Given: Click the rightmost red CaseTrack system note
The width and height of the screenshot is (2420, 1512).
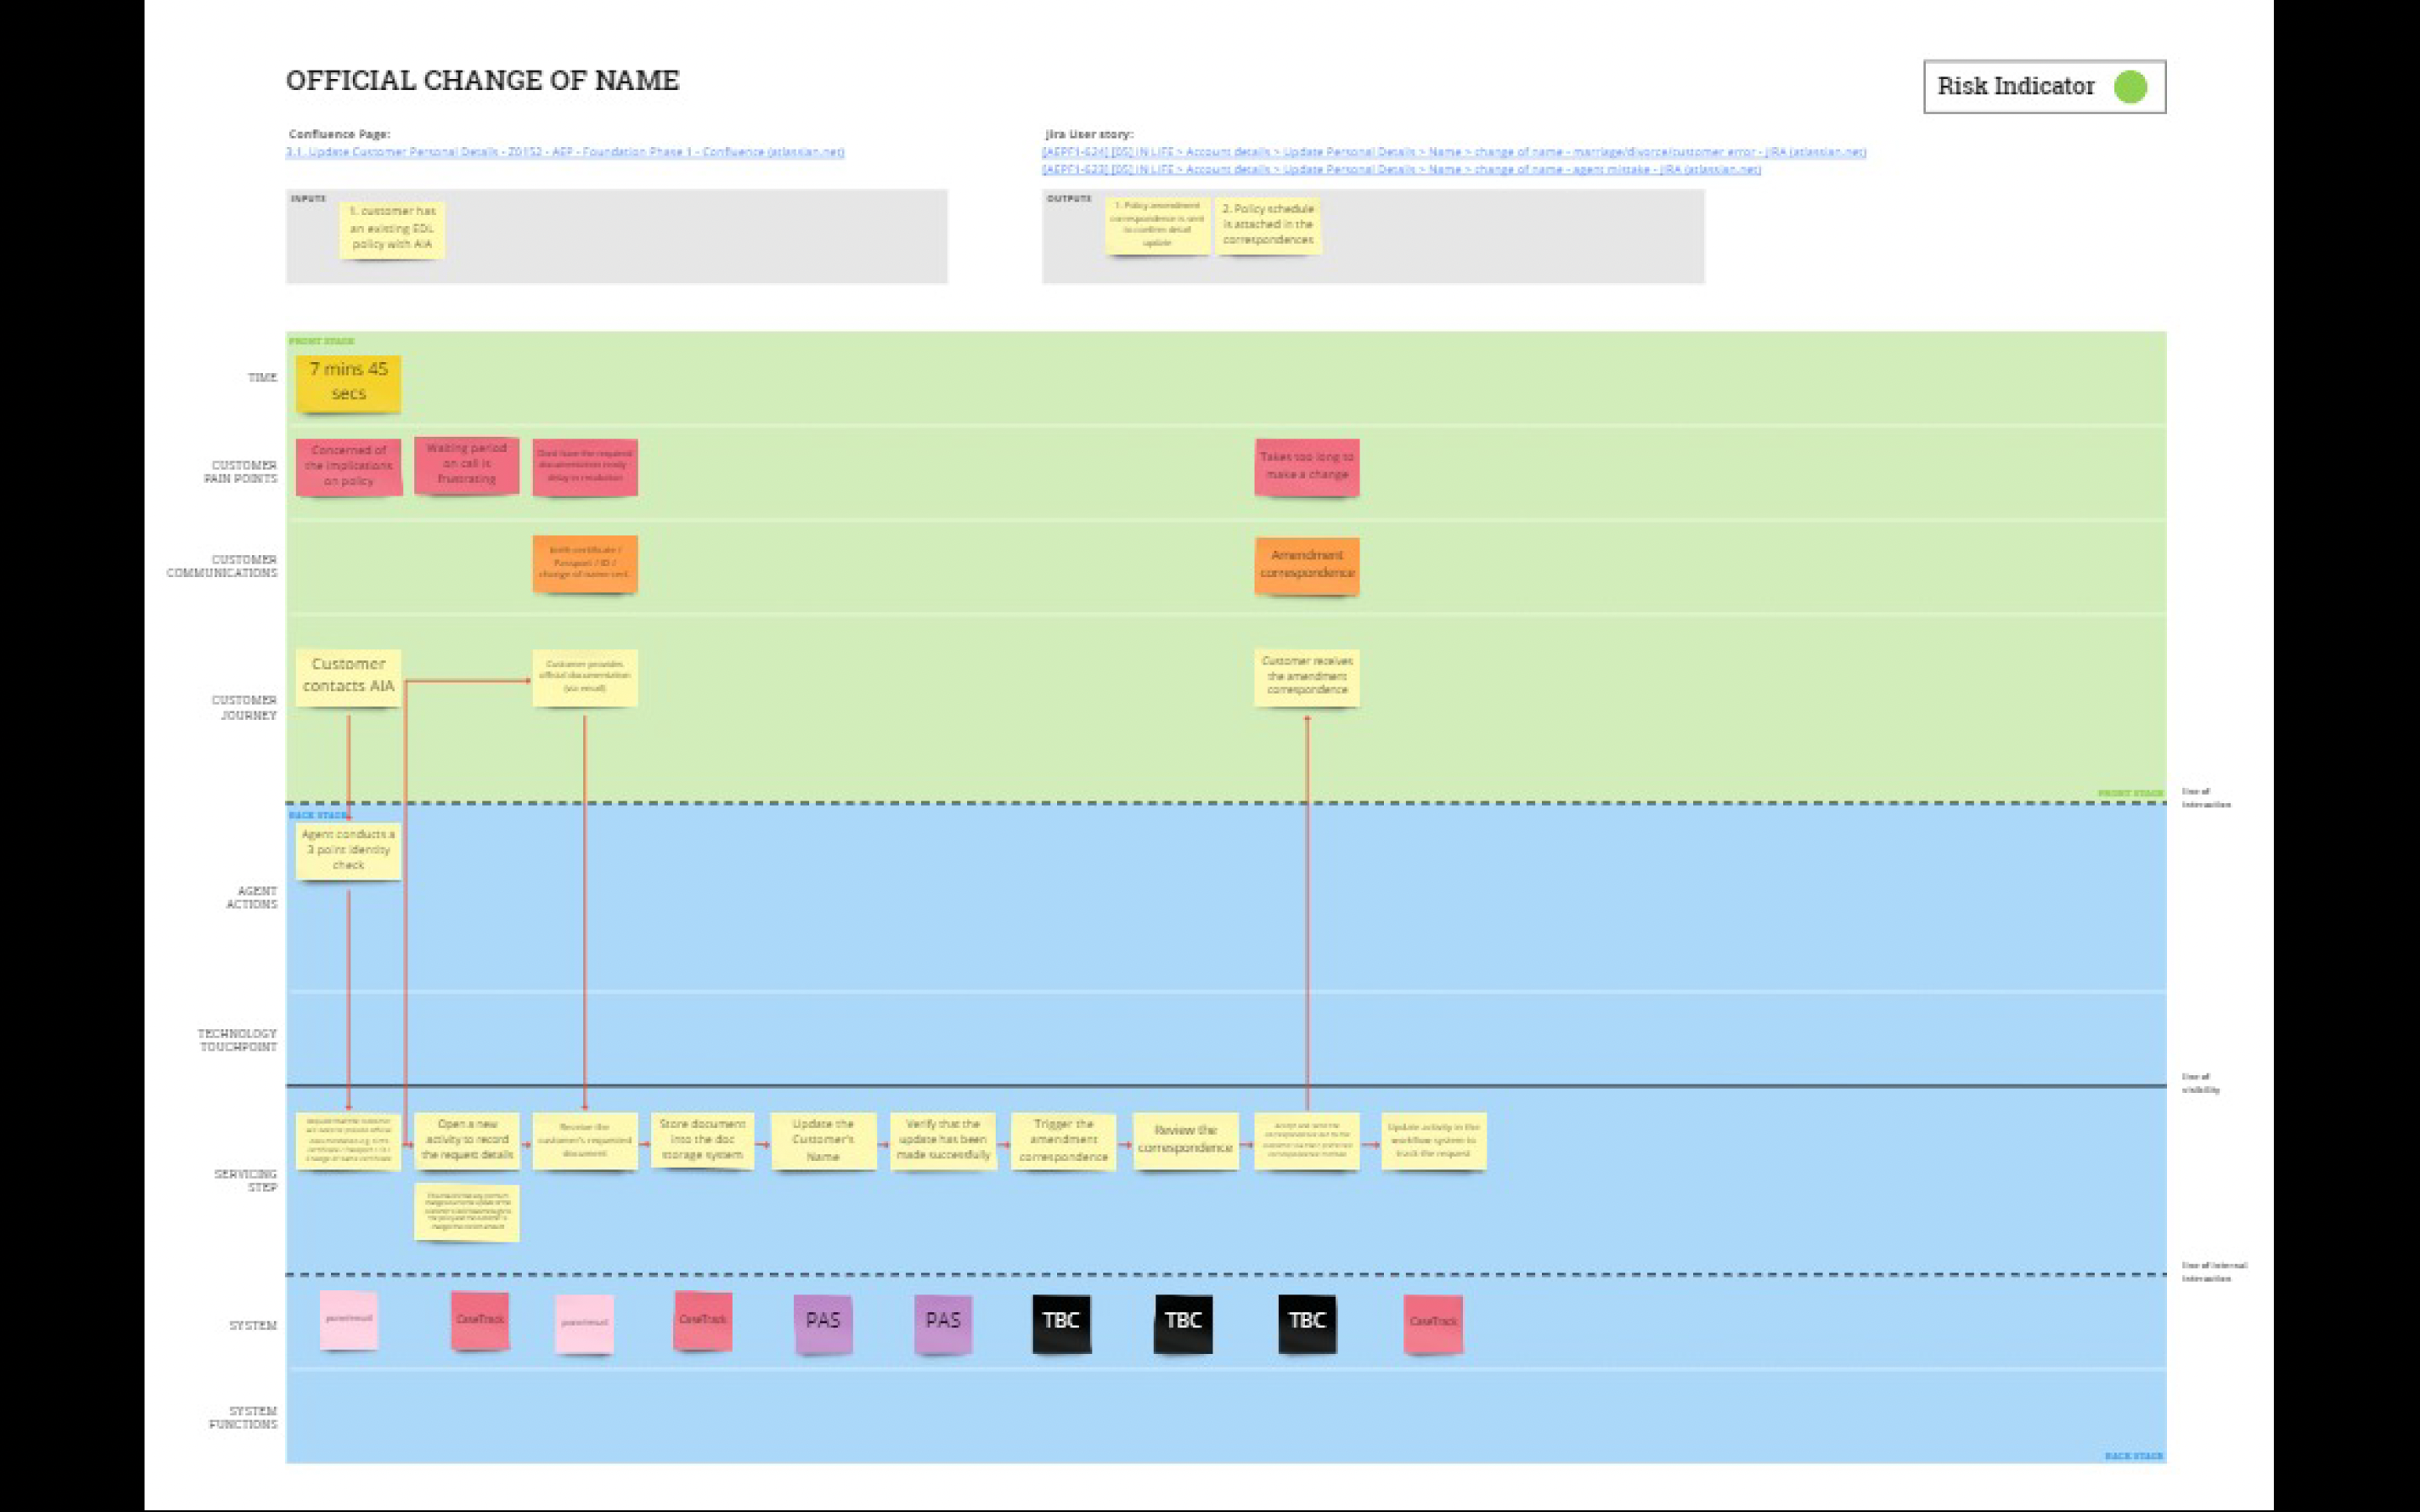Looking at the screenshot, I should (1432, 1322).
